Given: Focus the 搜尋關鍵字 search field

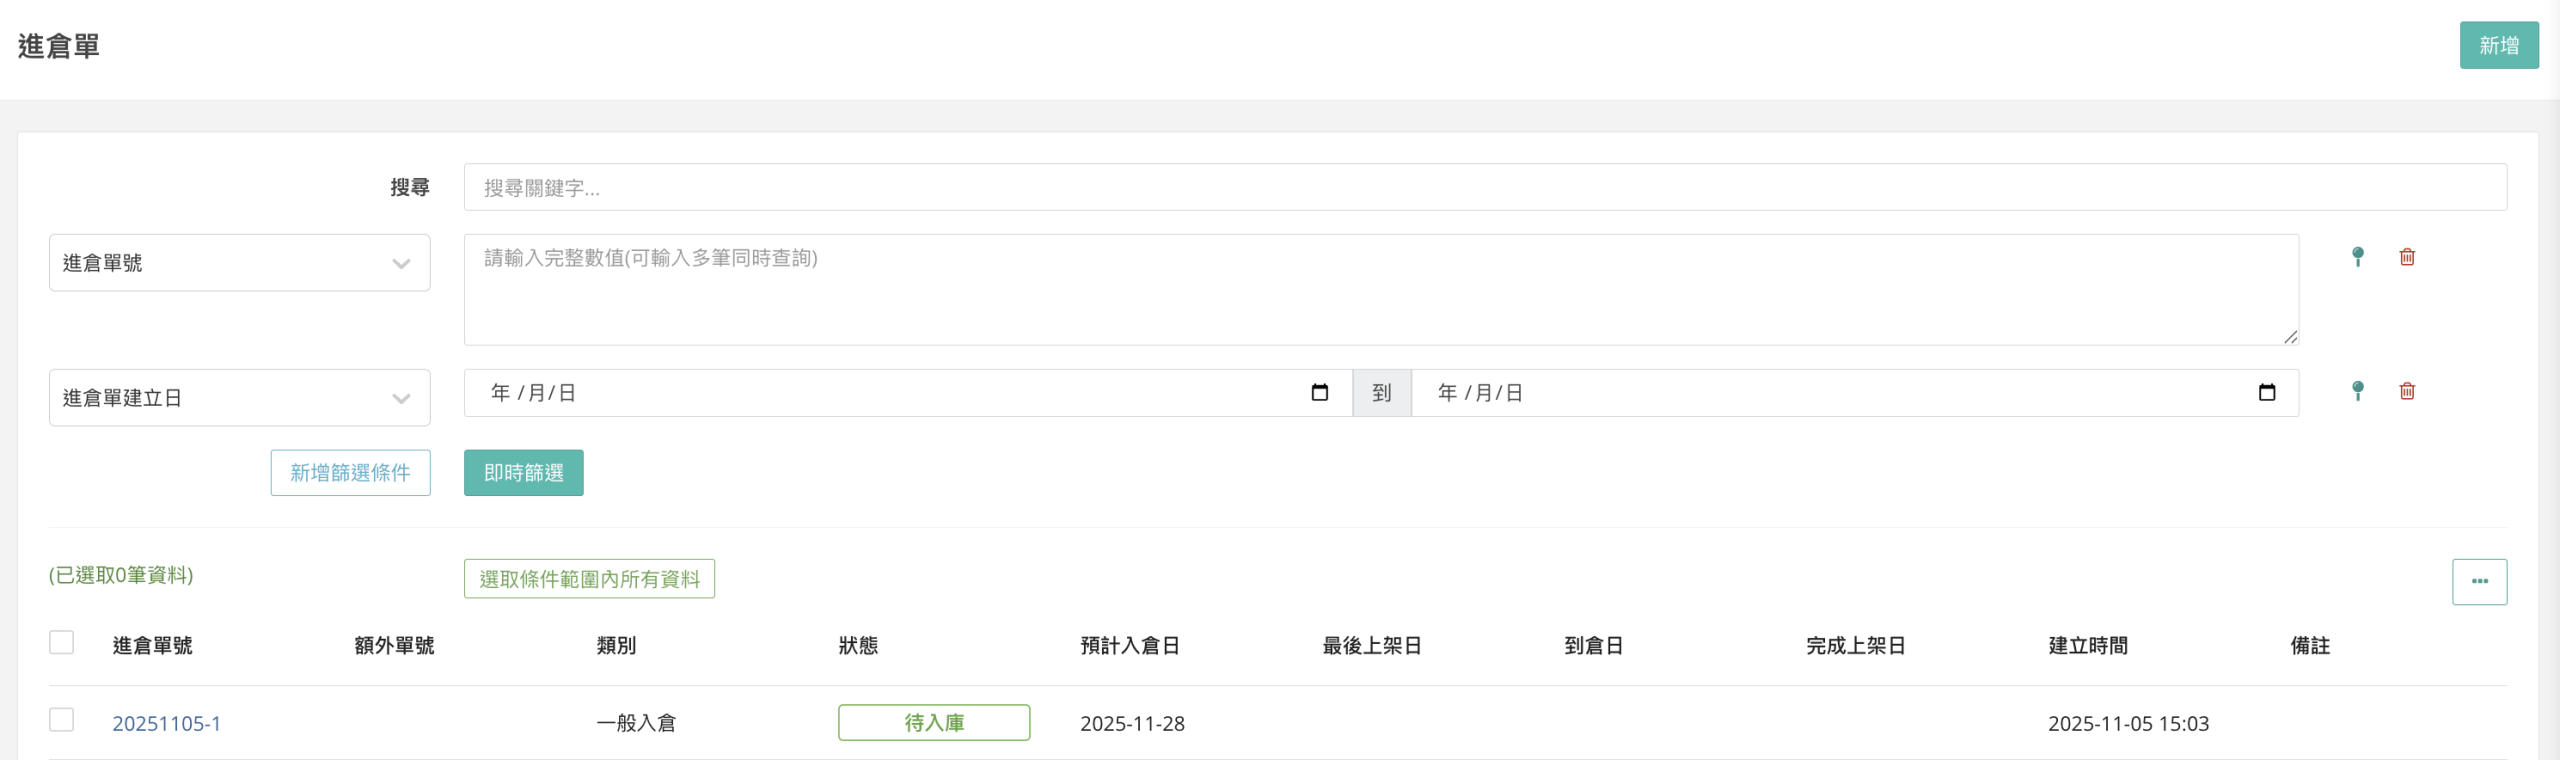Looking at the screenshot, I should (x=1484, y=188).
